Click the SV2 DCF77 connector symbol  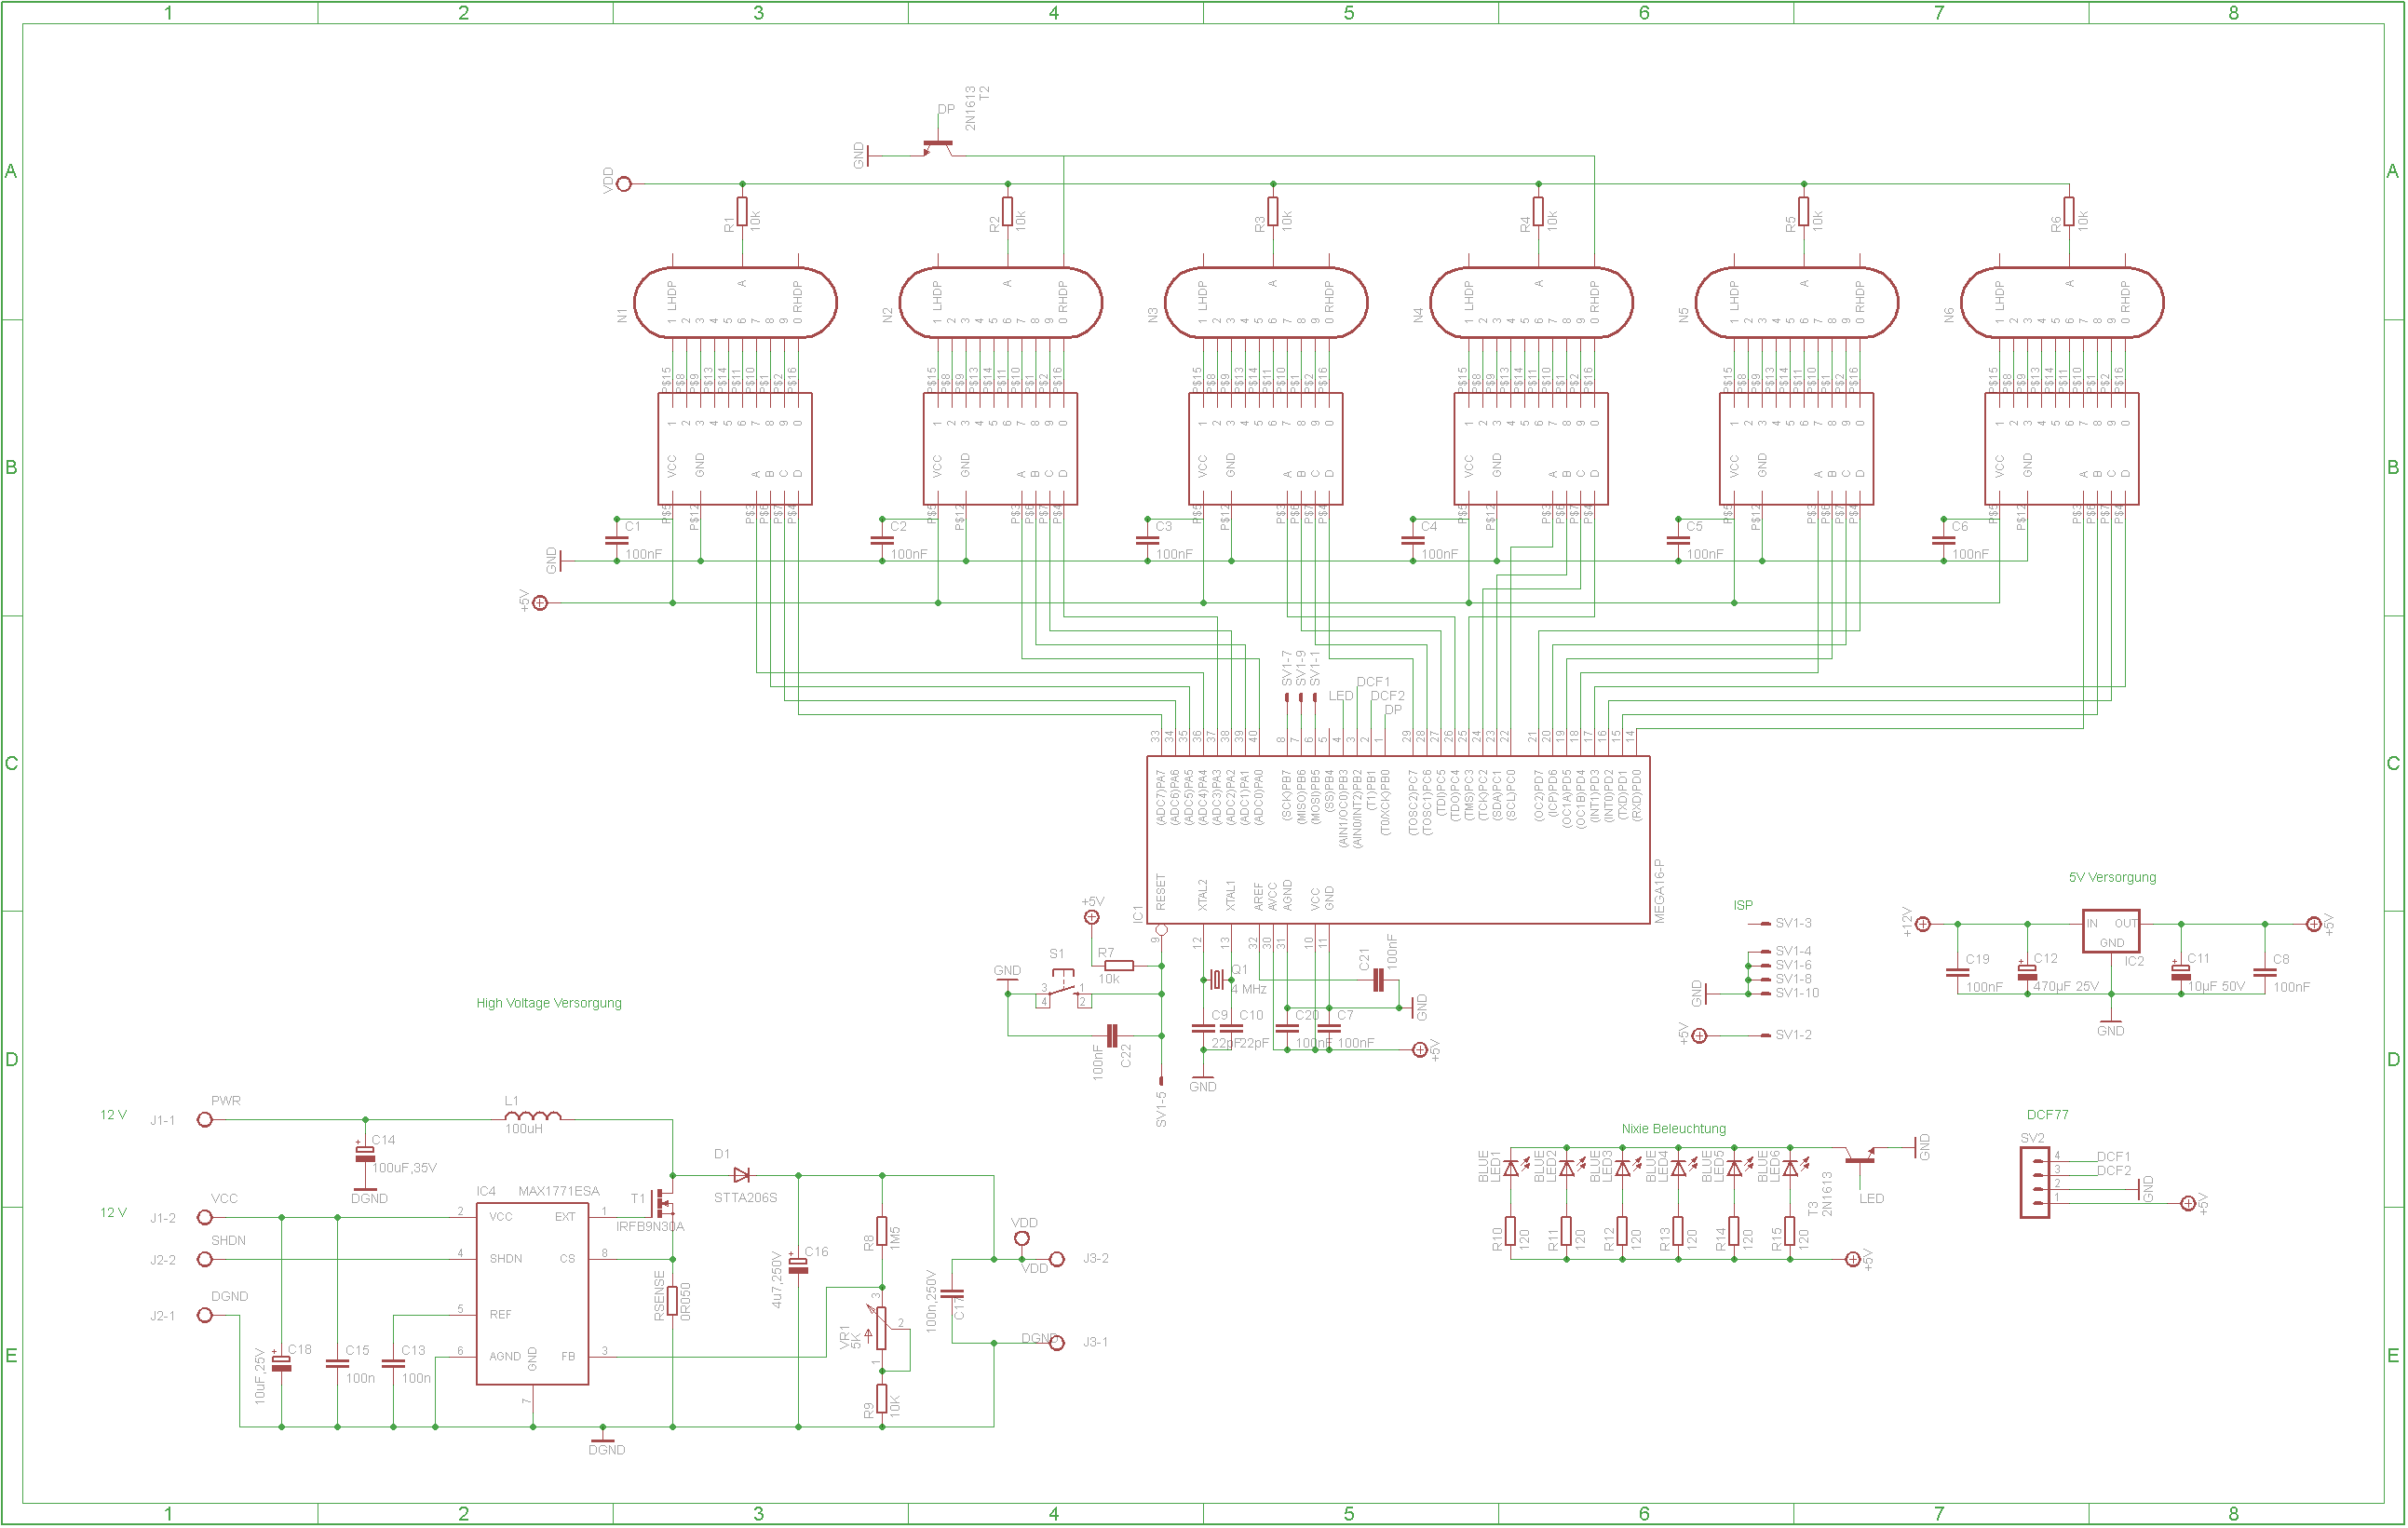2034,1183
